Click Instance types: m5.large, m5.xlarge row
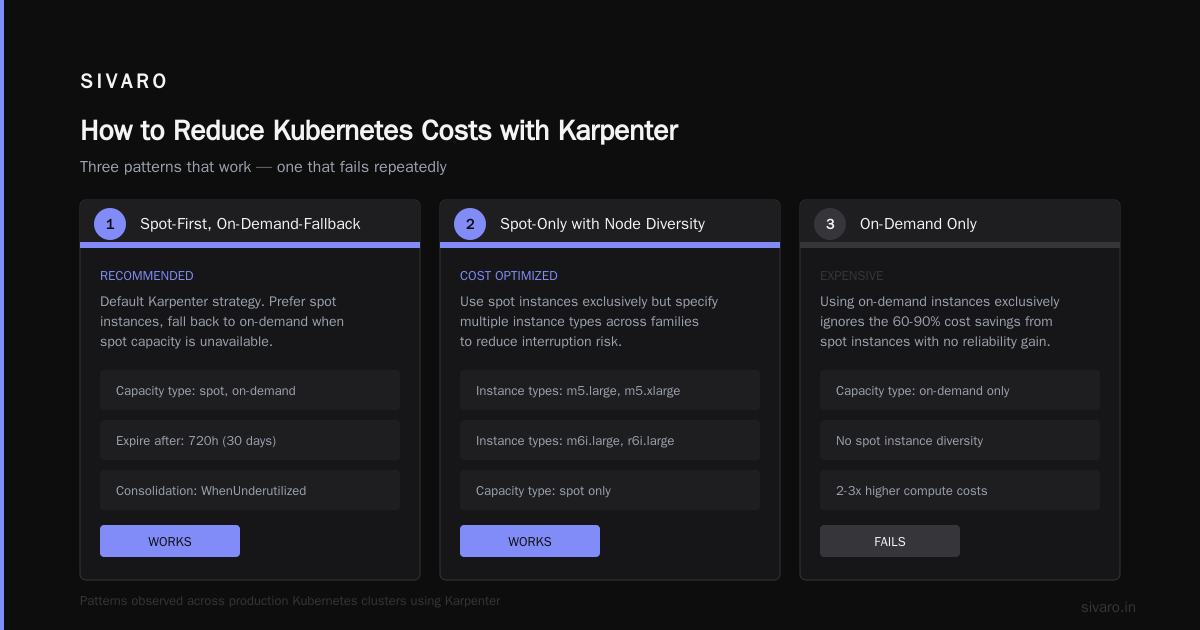The height and width of the screenshot is (630, 1200). pos(610,390)
